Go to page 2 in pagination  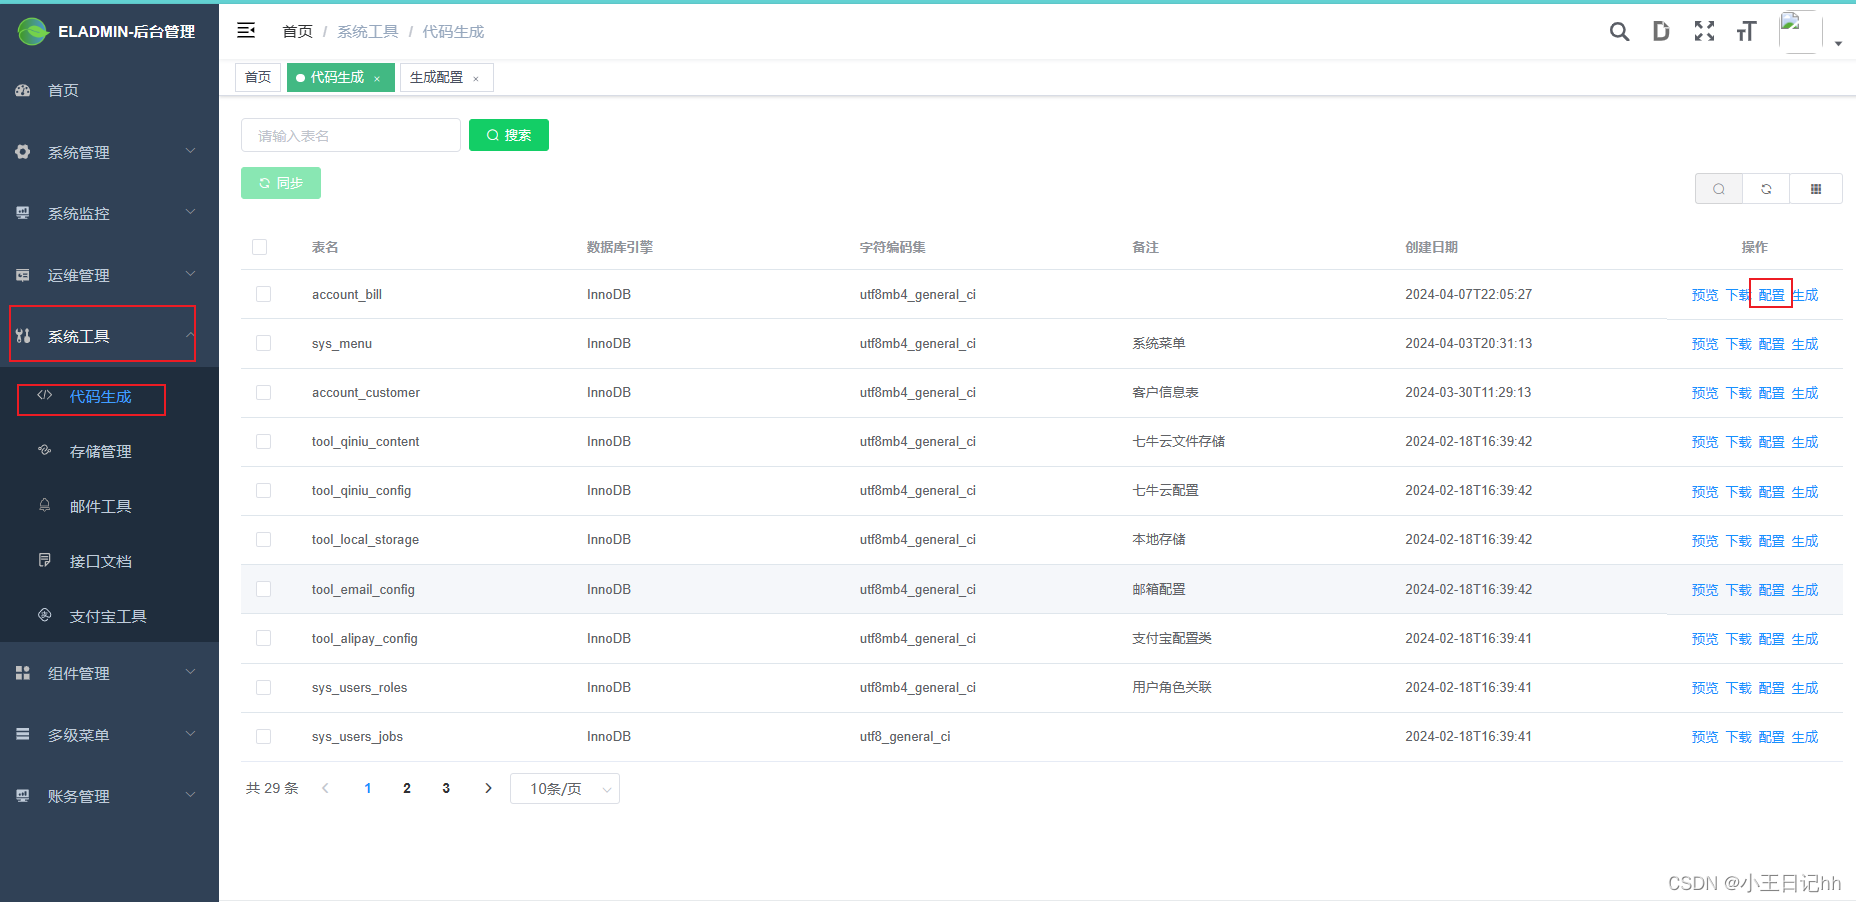point(407,788)
